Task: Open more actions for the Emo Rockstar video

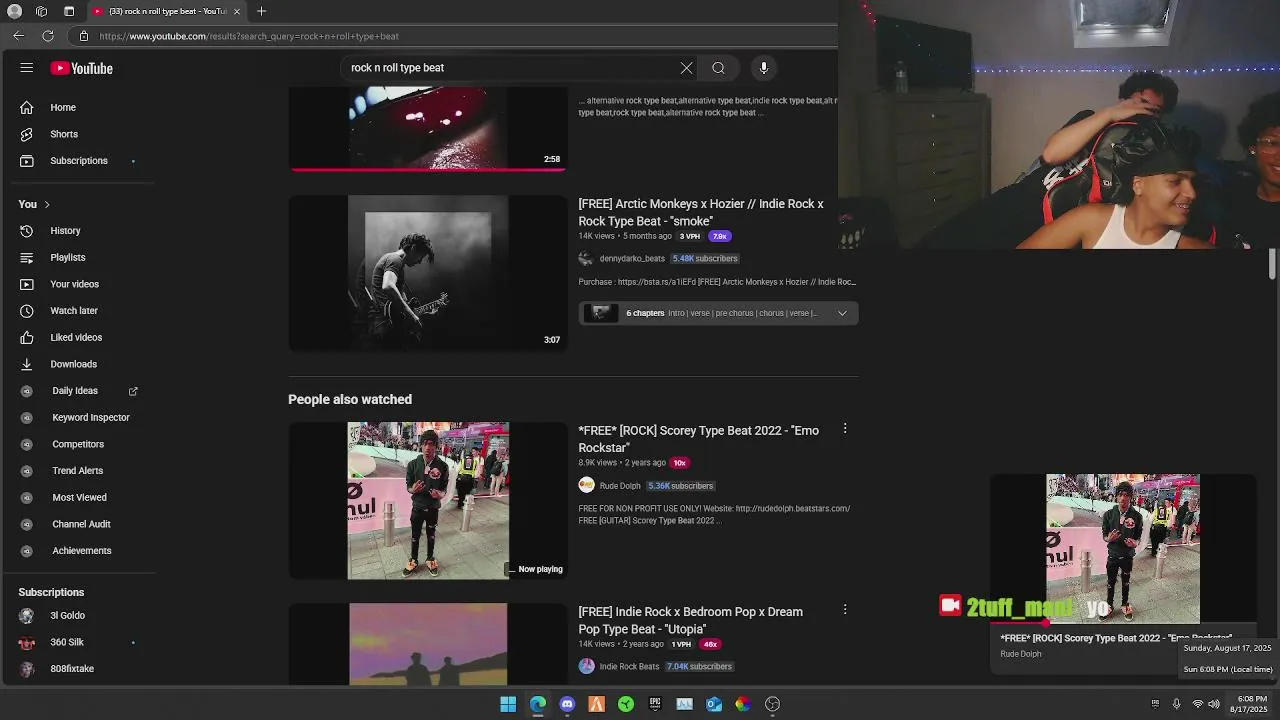Action: (845, 428)
